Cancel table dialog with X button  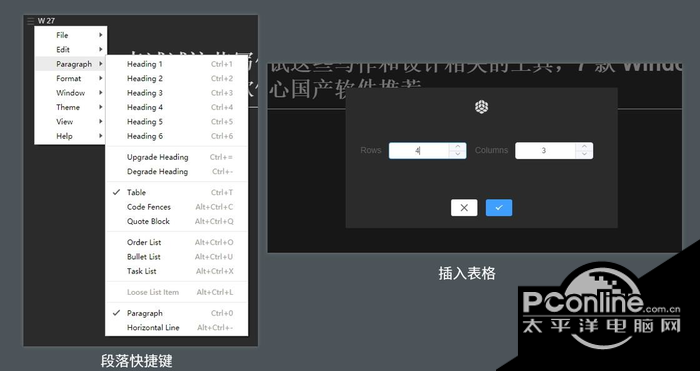click(464, 208)
